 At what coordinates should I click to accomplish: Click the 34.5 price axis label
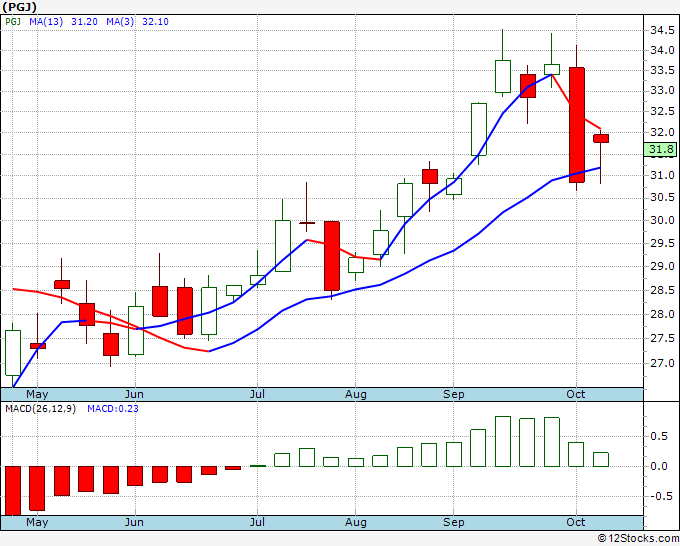662,30
